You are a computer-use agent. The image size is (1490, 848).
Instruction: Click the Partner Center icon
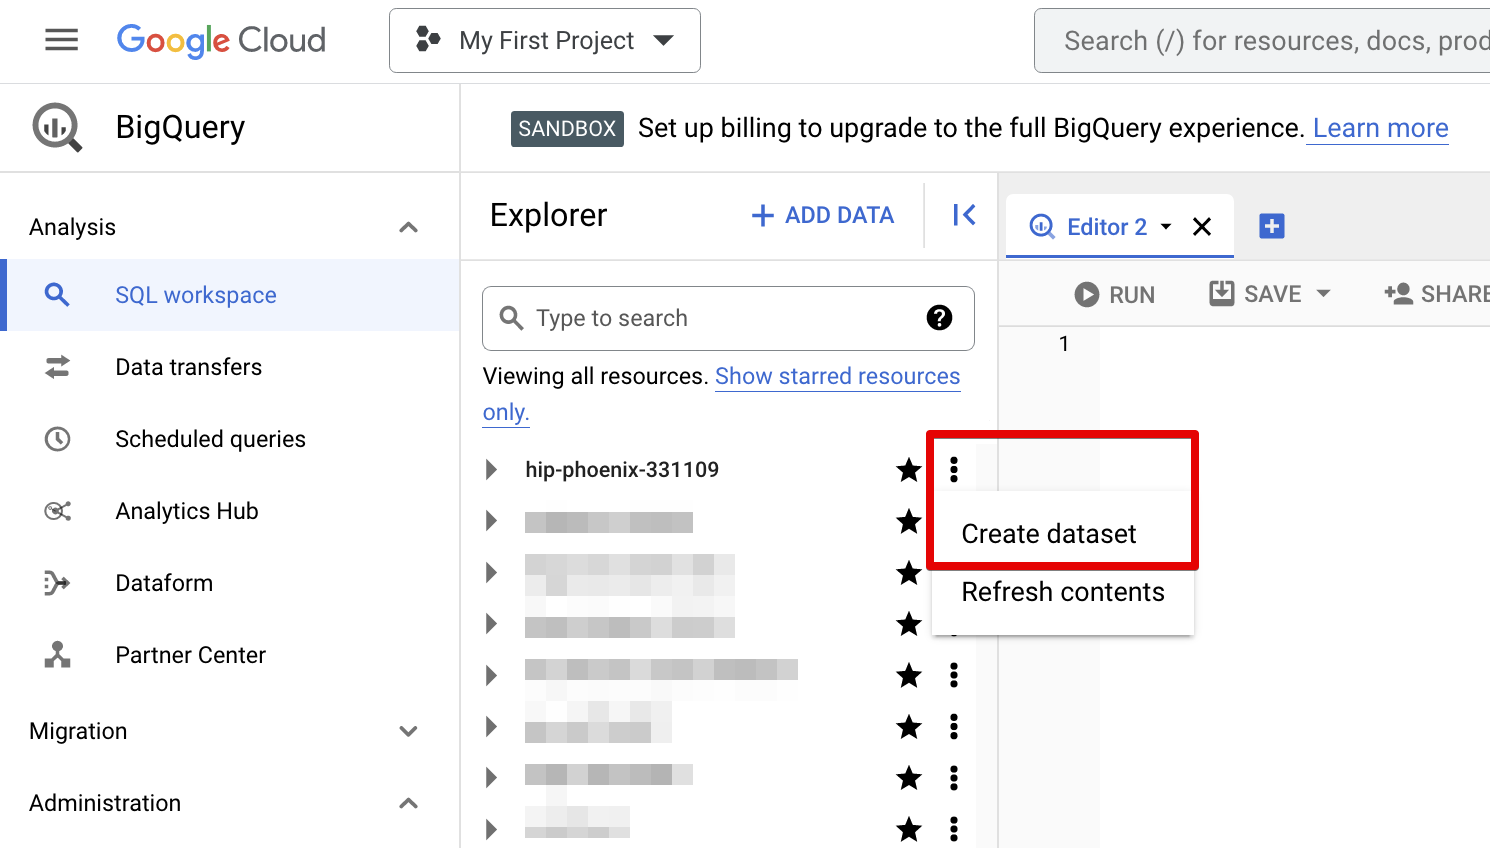[57, 655]
